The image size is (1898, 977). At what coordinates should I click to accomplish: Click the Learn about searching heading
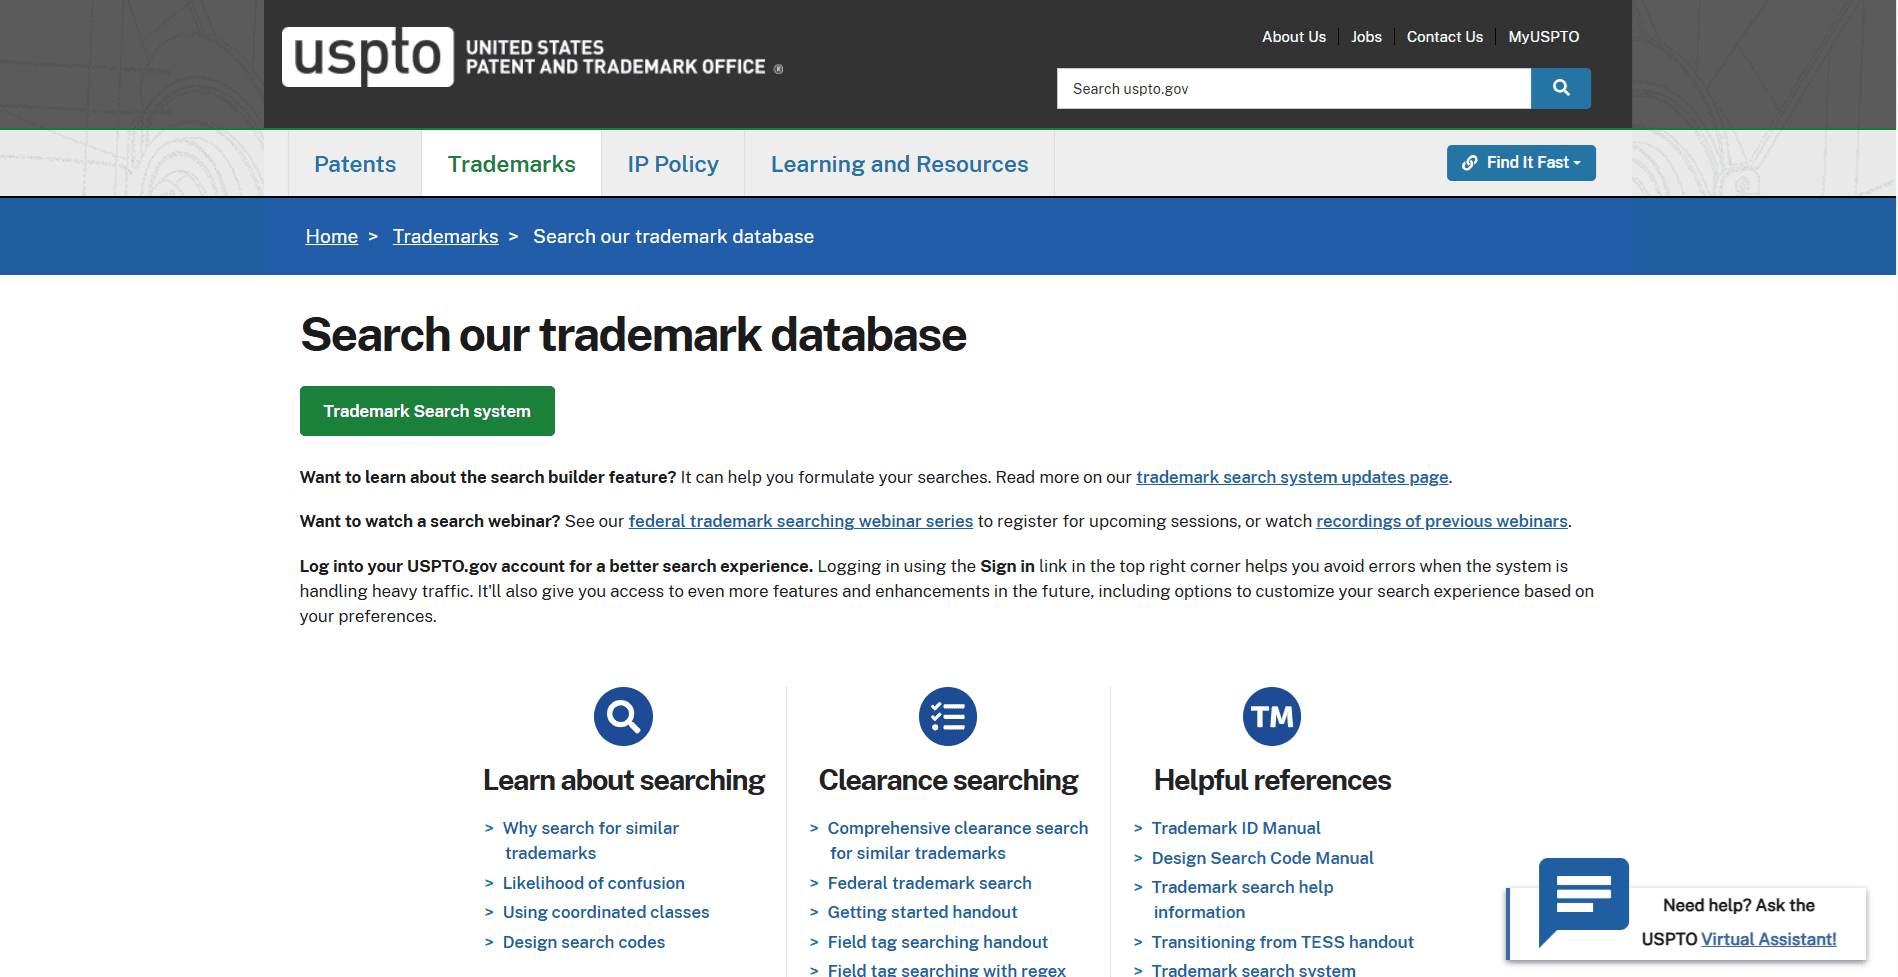pos(623,780)
